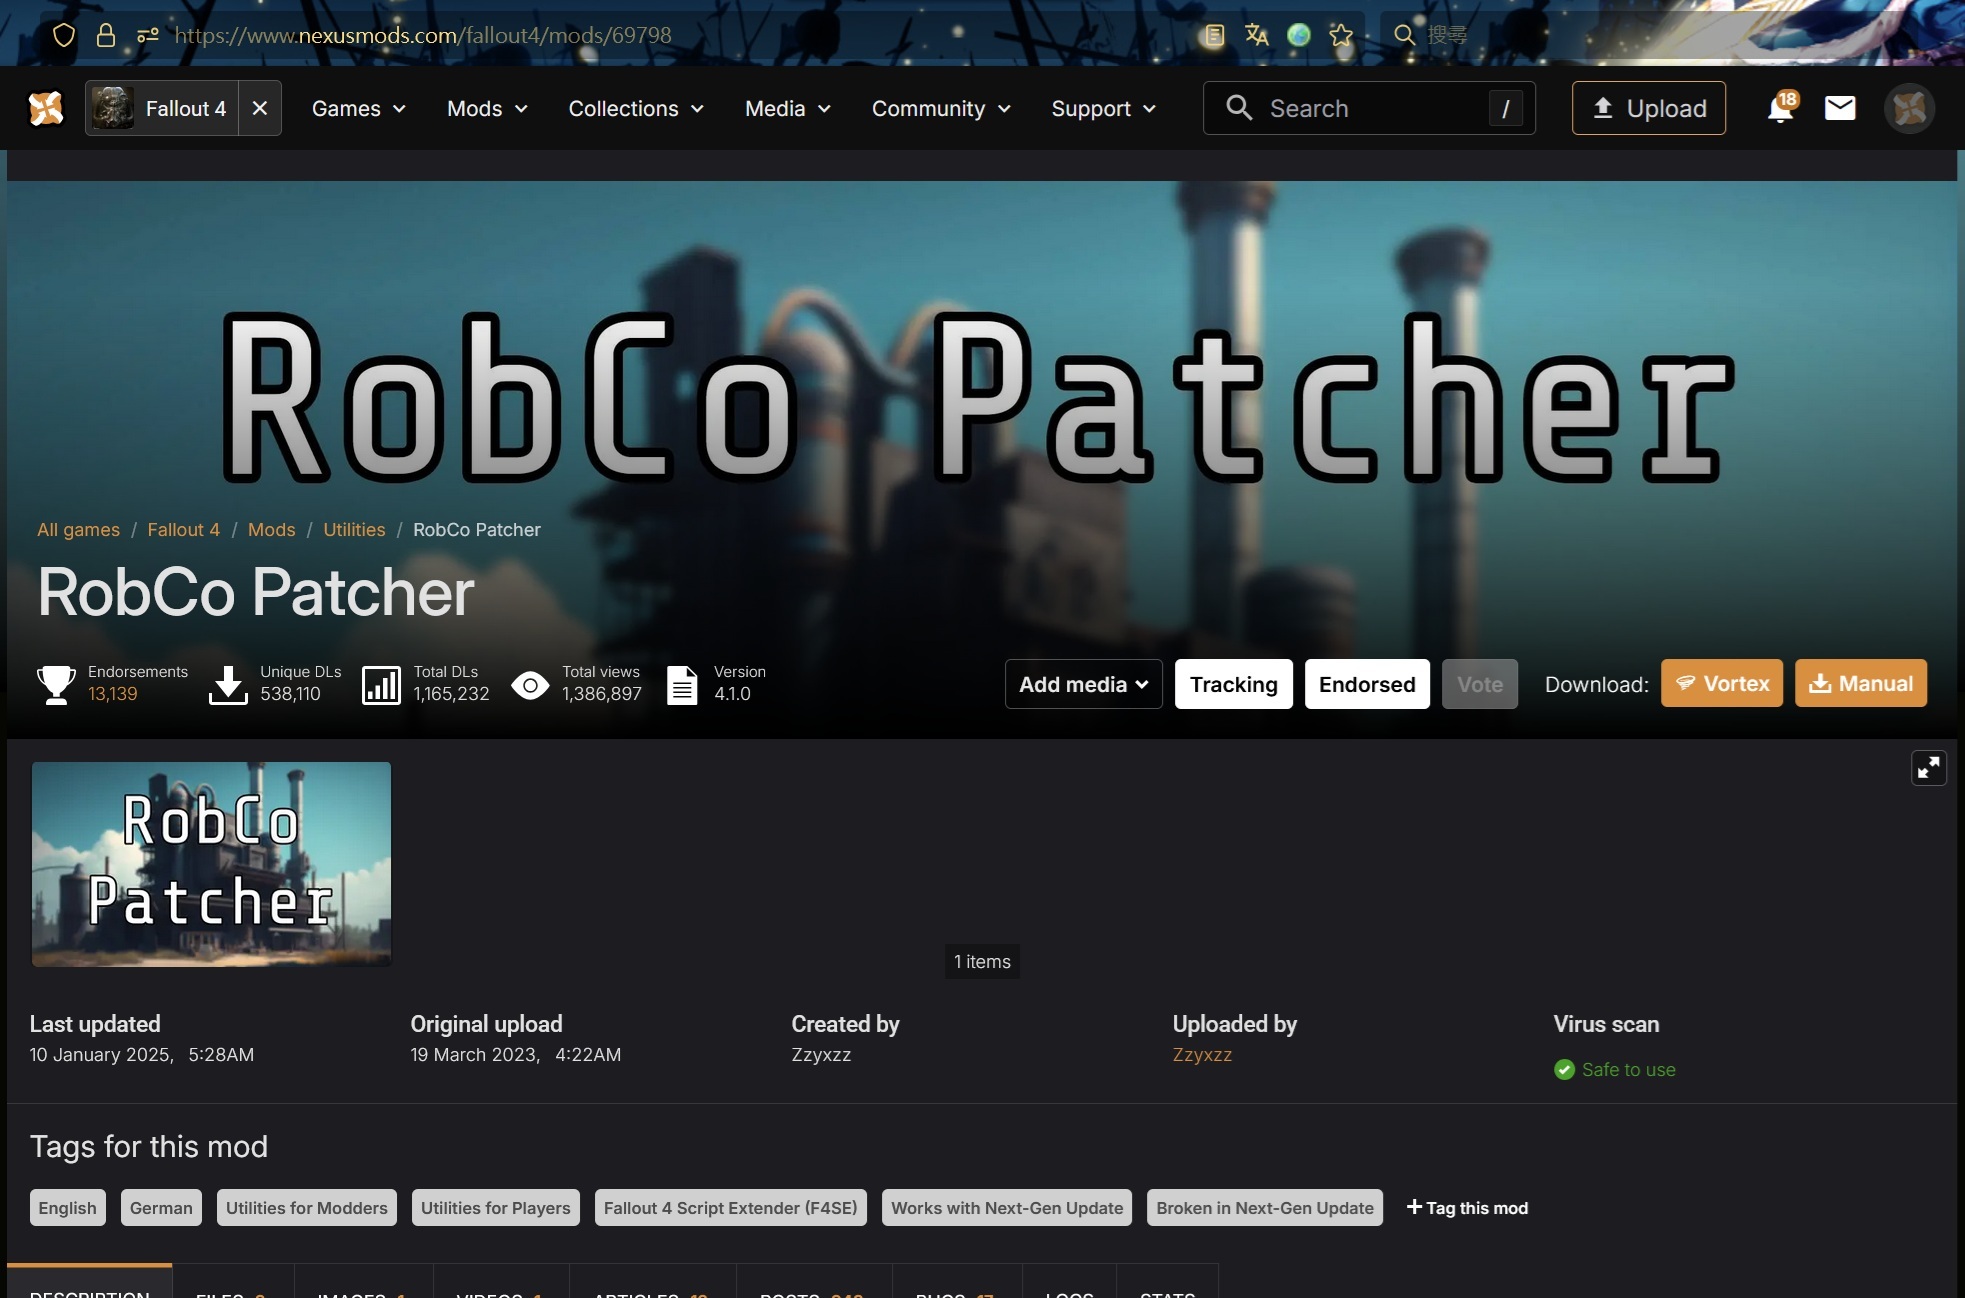This screenshot has height=1298, width=1965.
Task: Open the user profile avatar
Action: coord(1909,108)
